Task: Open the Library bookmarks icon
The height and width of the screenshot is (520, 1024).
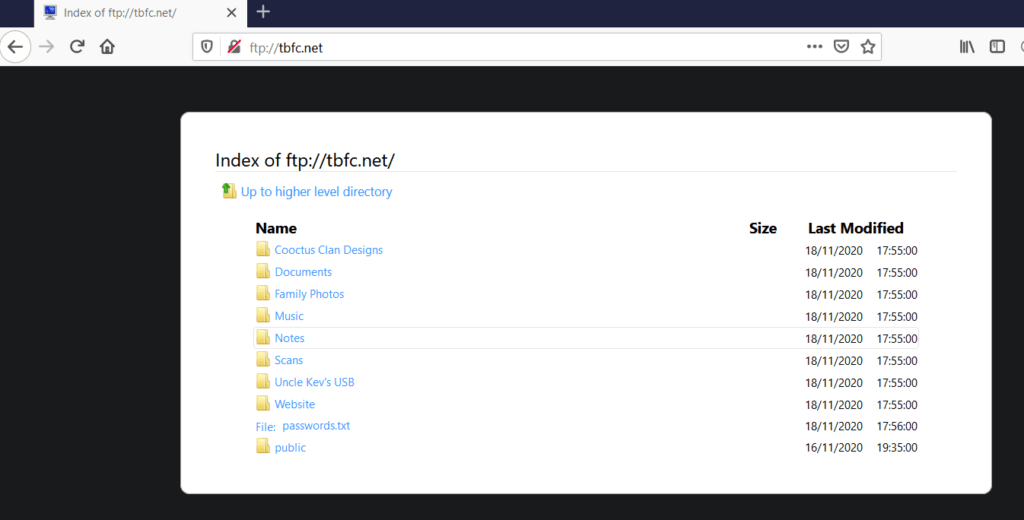Action: (x=967, y=47)
